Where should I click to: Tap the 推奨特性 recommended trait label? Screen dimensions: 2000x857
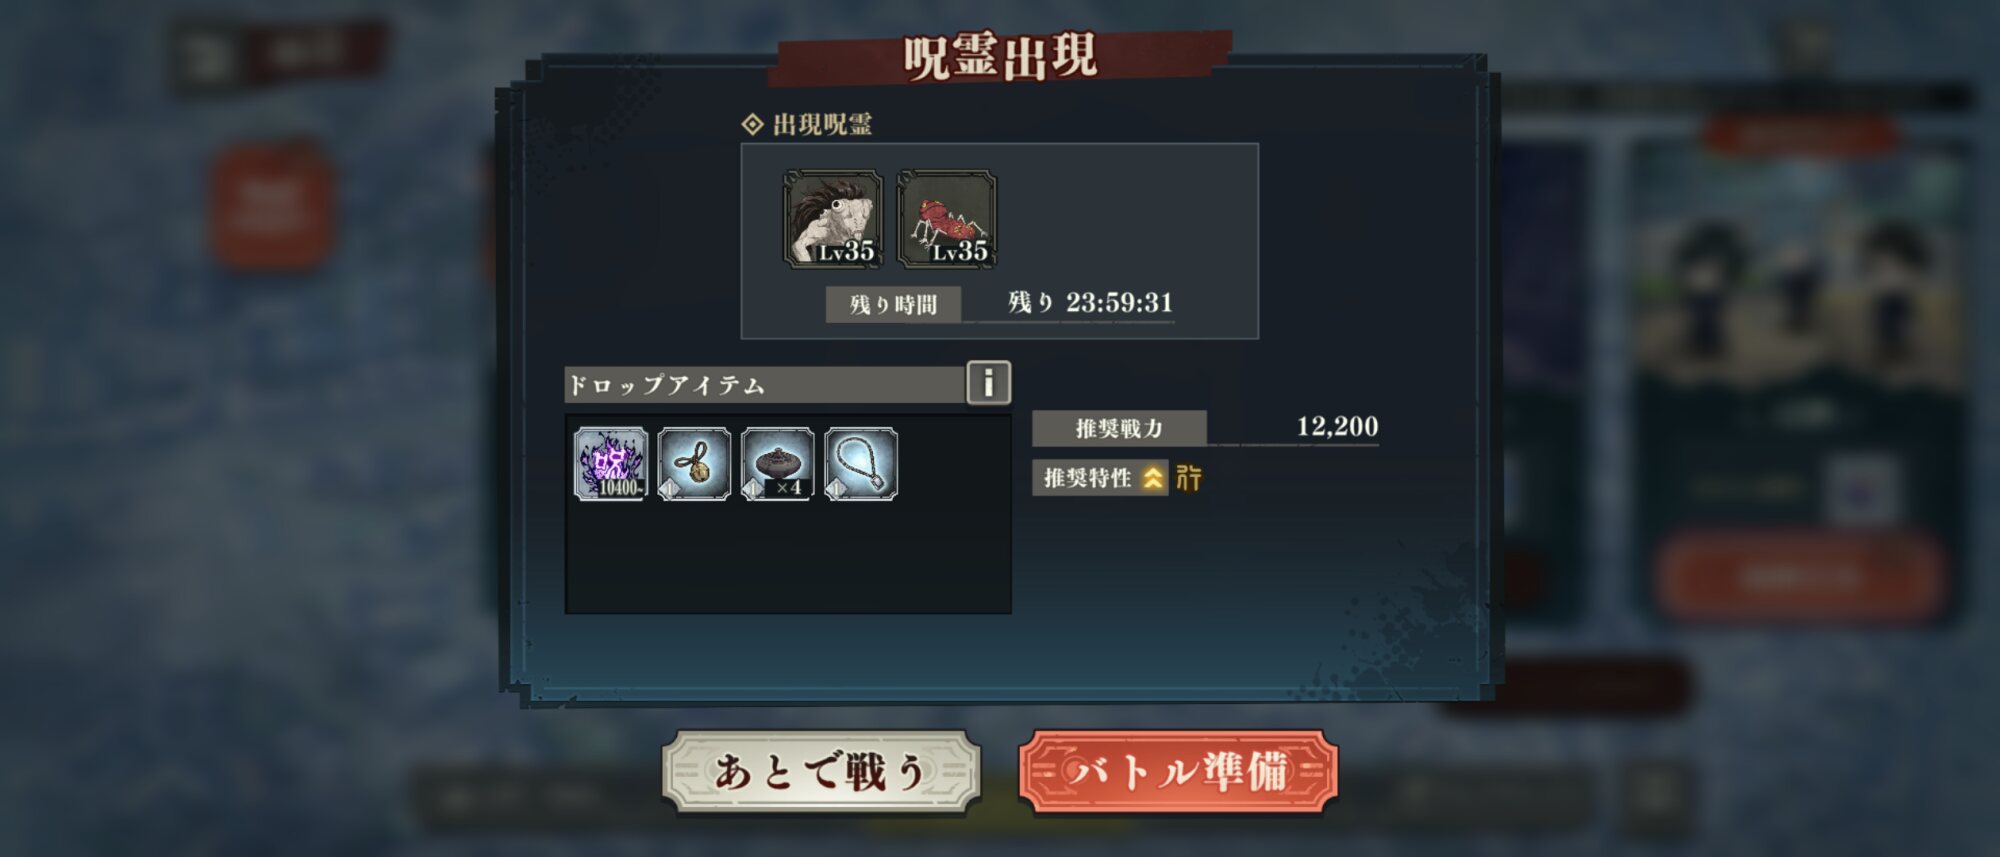click(x=1087, y=478)
